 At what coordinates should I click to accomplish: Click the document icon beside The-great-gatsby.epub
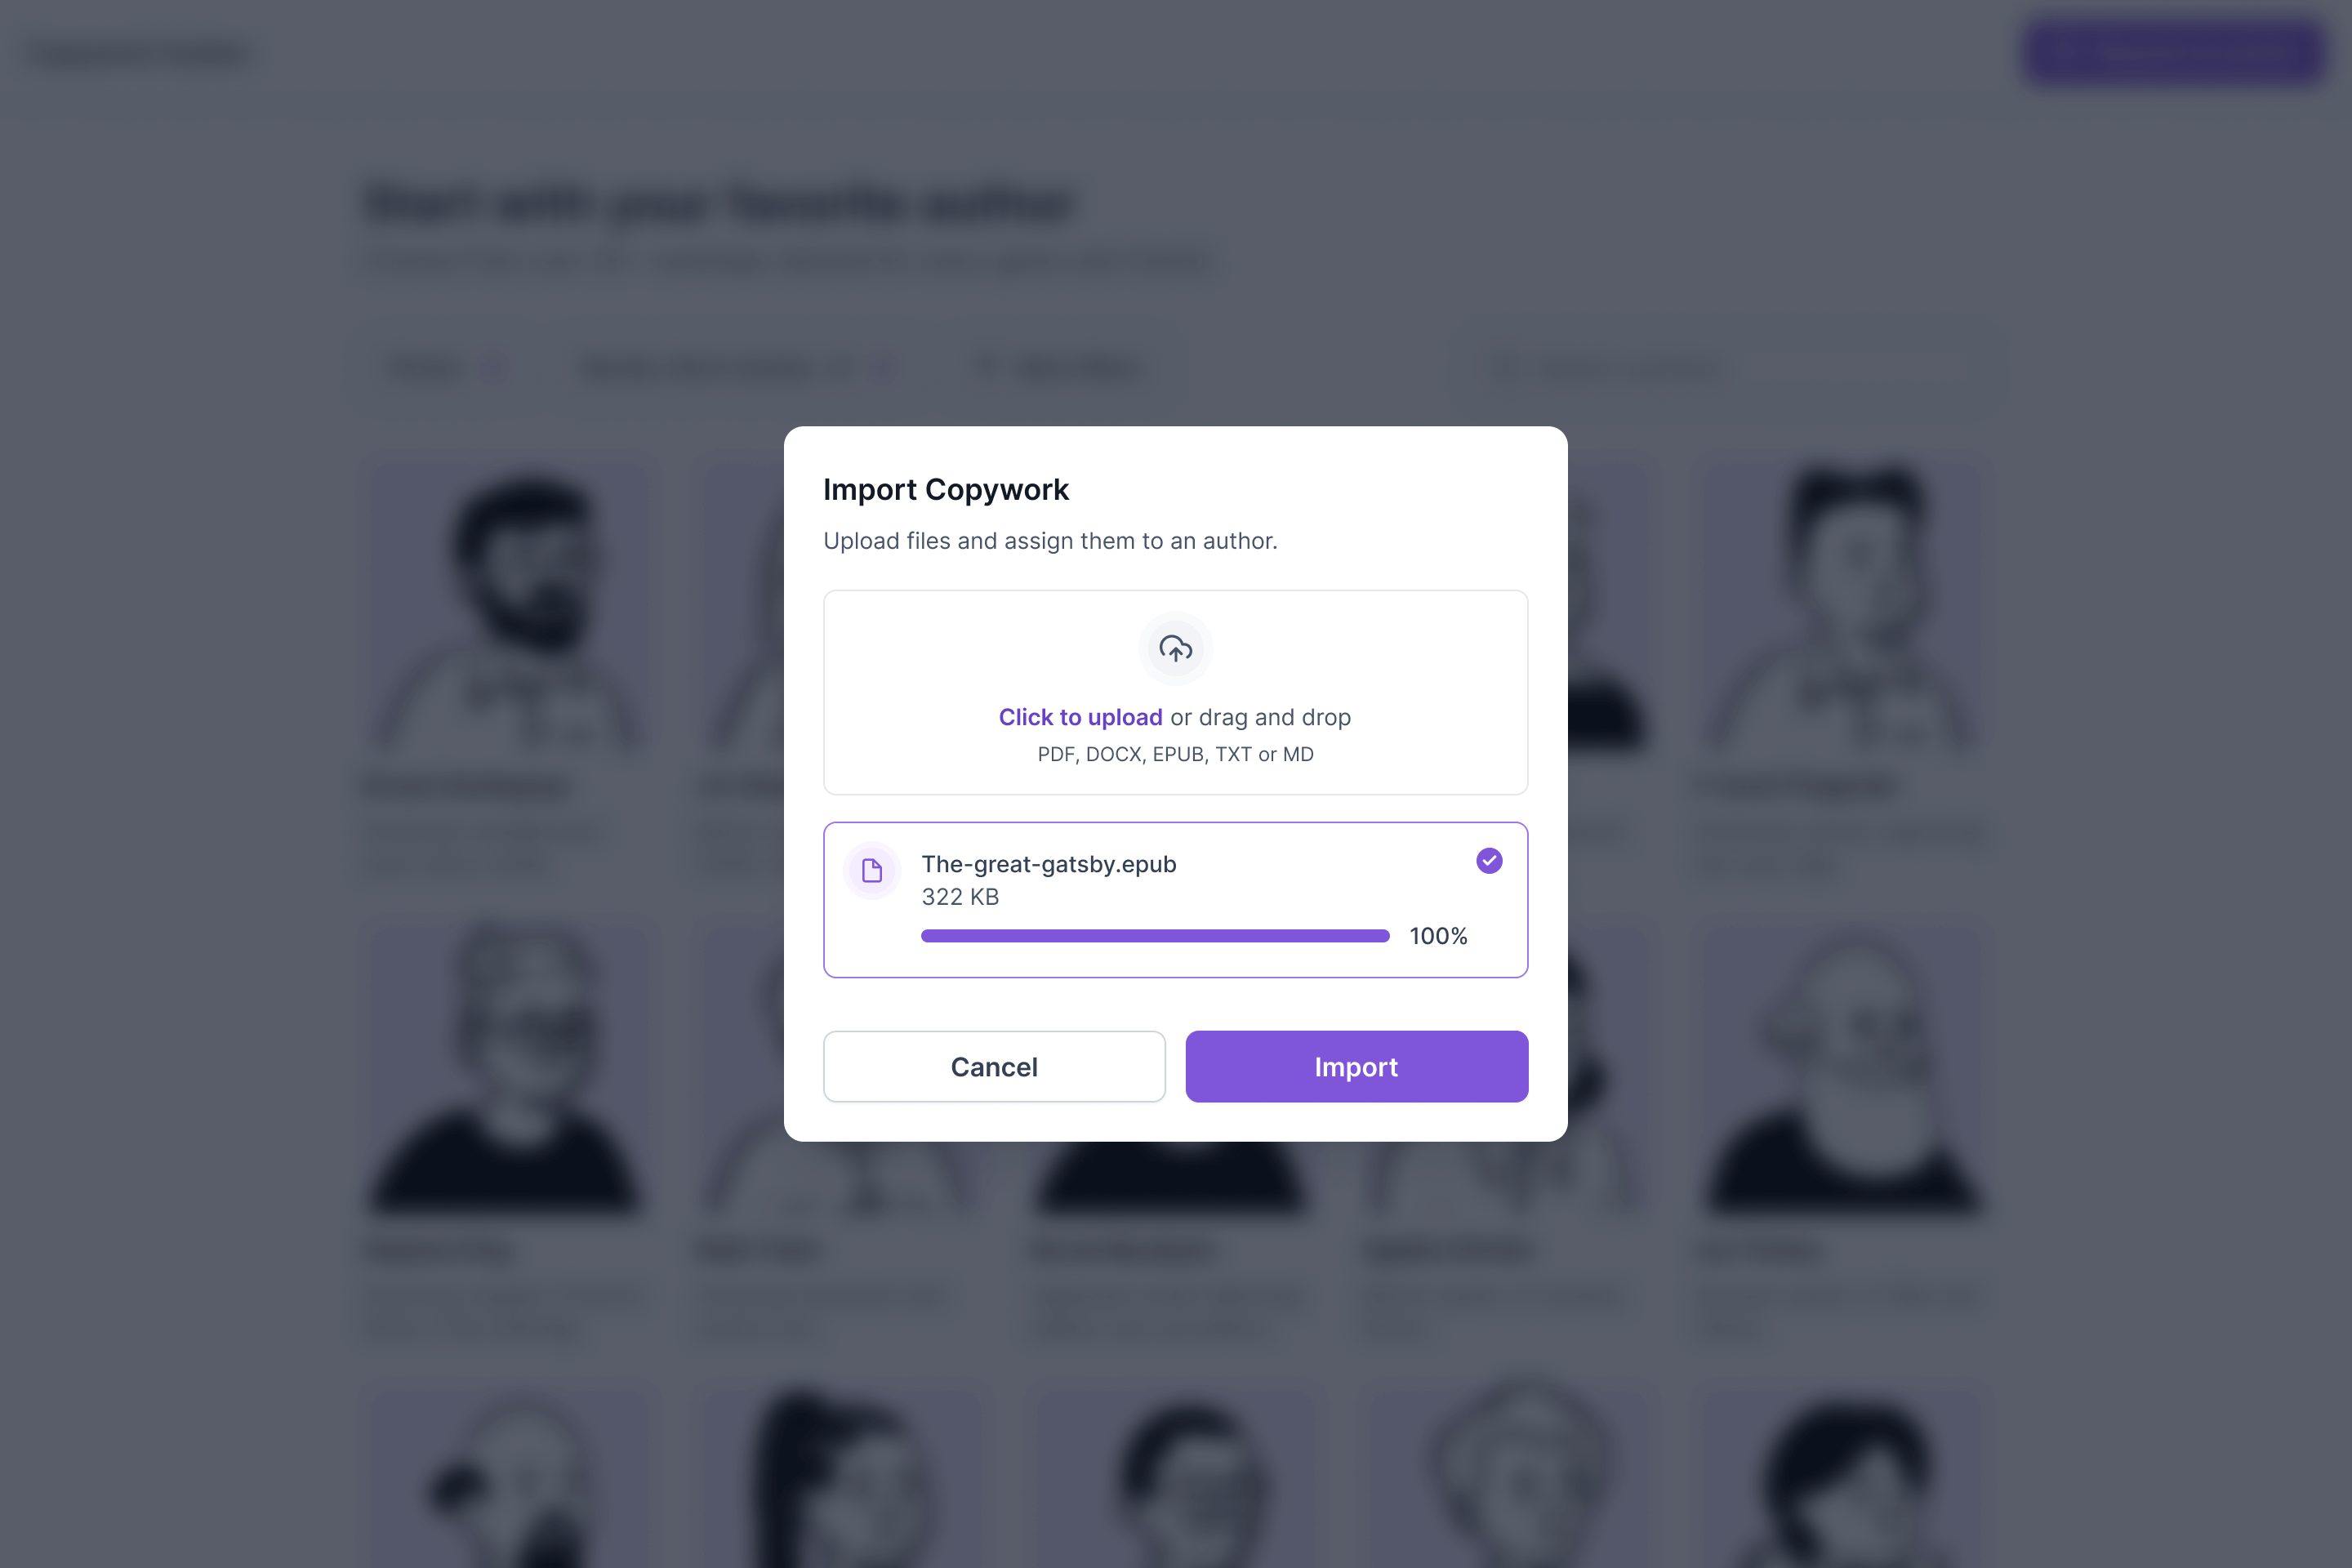(x=871, y=870)
